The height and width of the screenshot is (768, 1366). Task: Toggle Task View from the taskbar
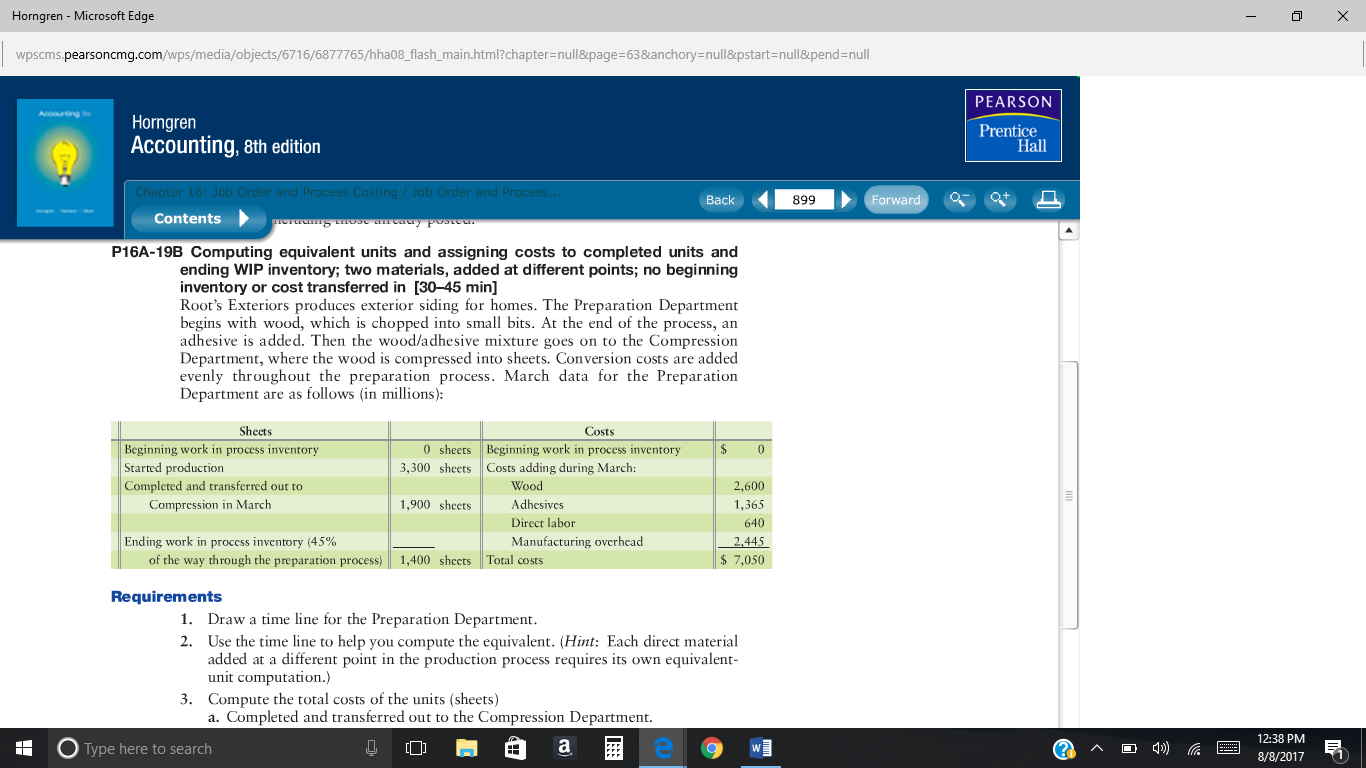[x=415, y=747]
